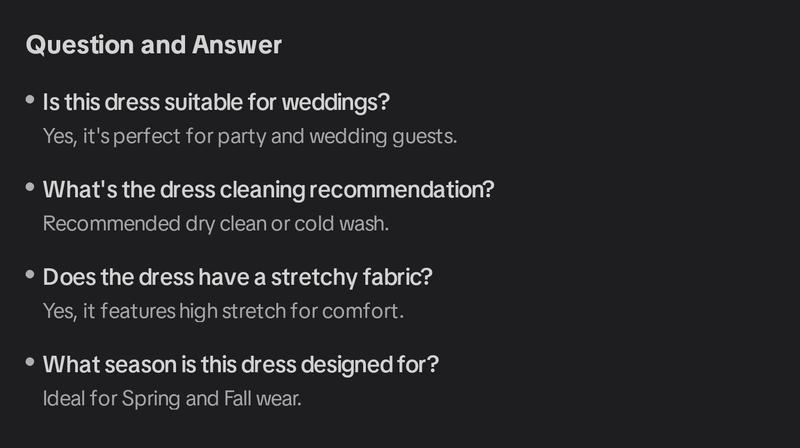This screenshot has height=448, width=800.
Task: Click the Question and Answer heading
Action: tap(154, 45)
